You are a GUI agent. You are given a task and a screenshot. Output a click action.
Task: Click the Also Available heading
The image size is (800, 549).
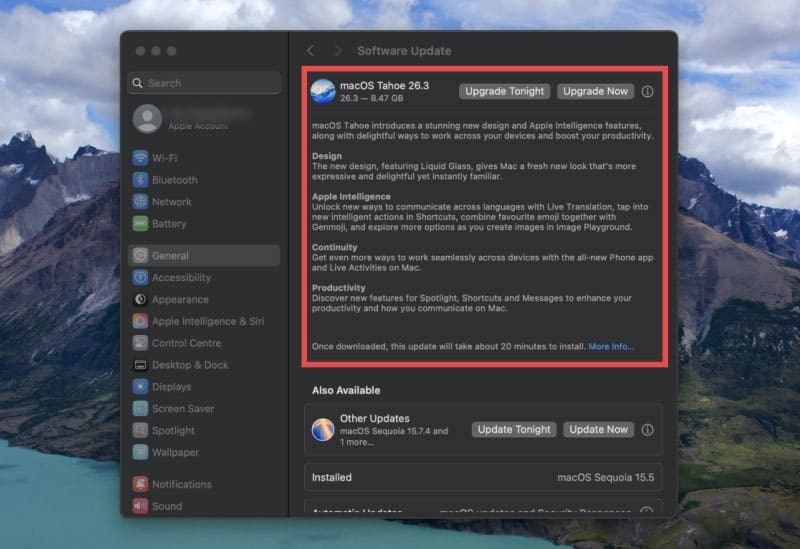(346, 390)
